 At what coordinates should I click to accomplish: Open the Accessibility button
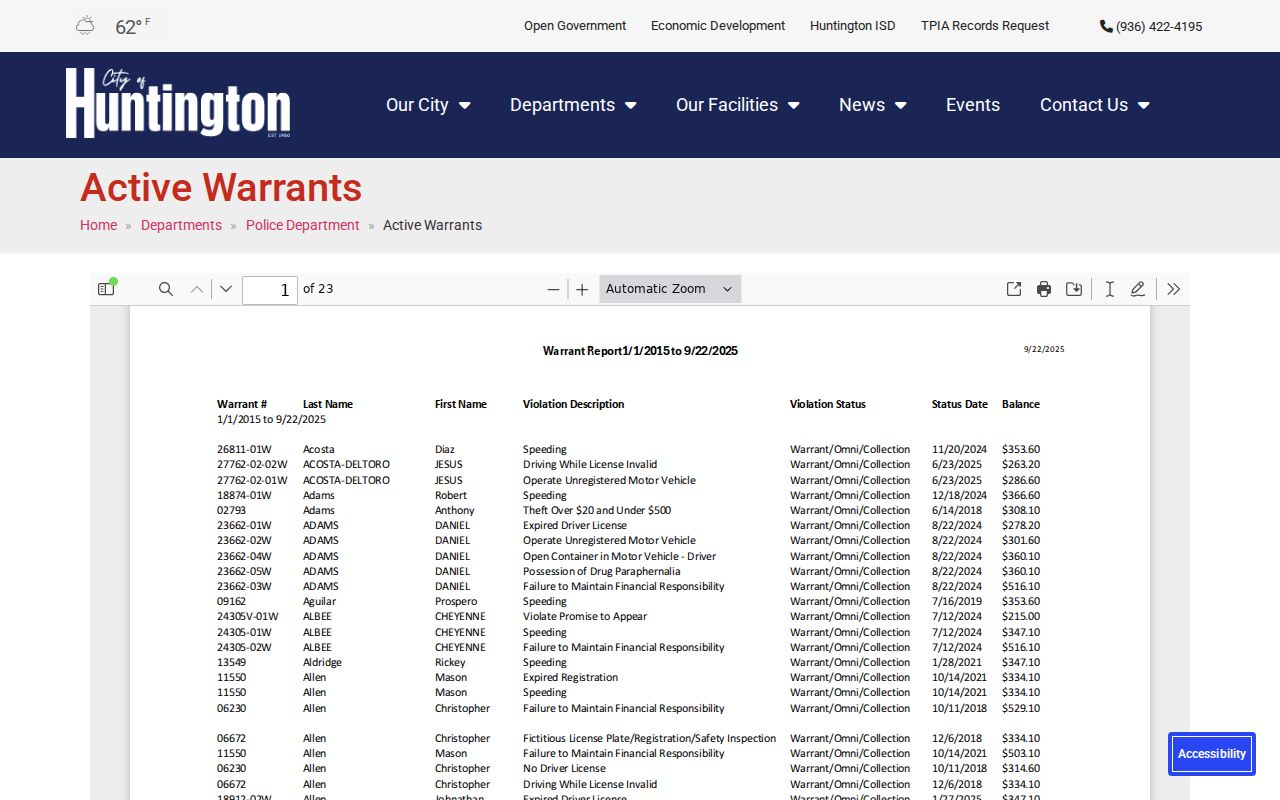[1212, 754]
